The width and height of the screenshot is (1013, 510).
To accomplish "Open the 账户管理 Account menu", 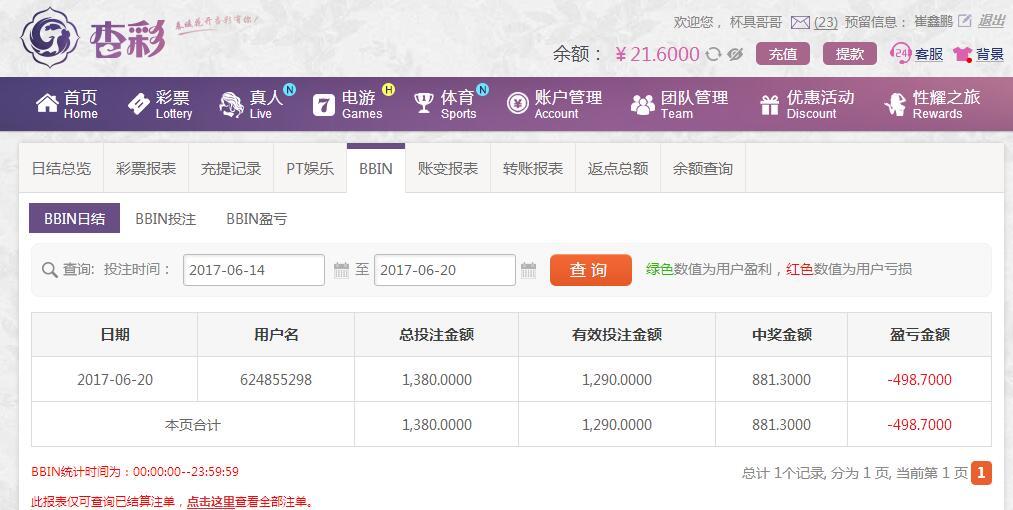I will pos(554,104).
